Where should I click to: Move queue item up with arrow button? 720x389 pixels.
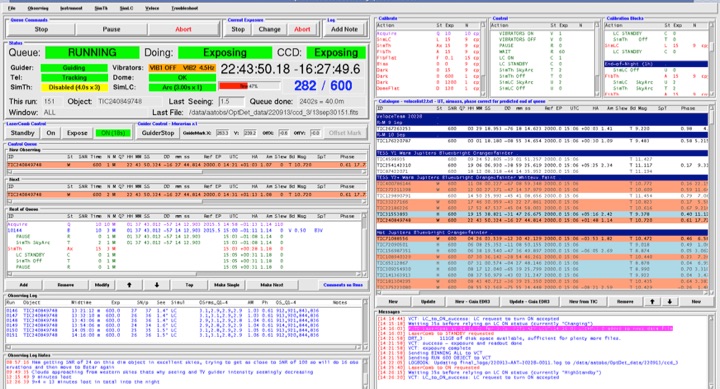129,285
